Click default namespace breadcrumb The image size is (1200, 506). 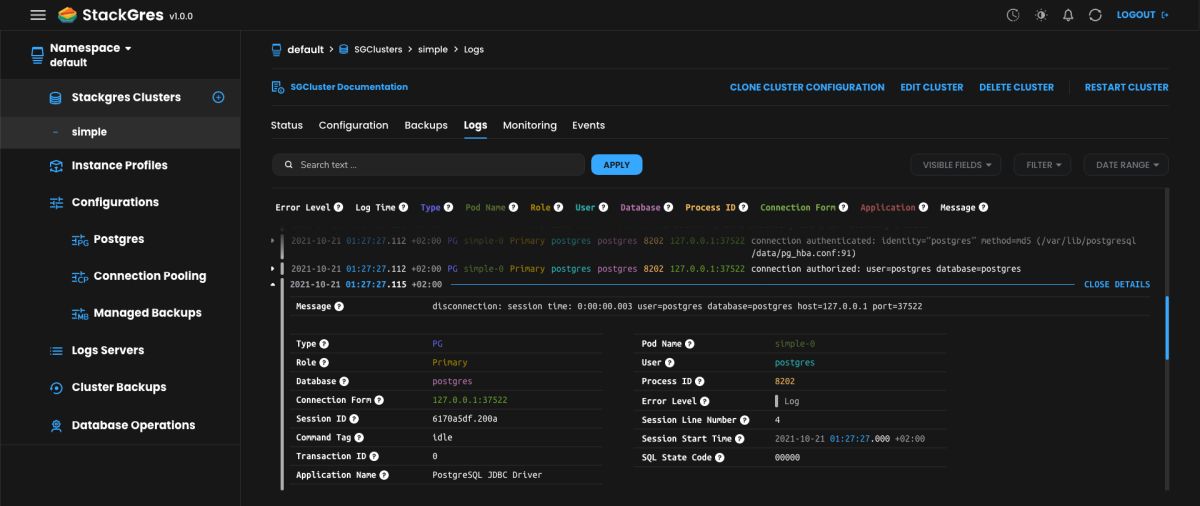305,49
